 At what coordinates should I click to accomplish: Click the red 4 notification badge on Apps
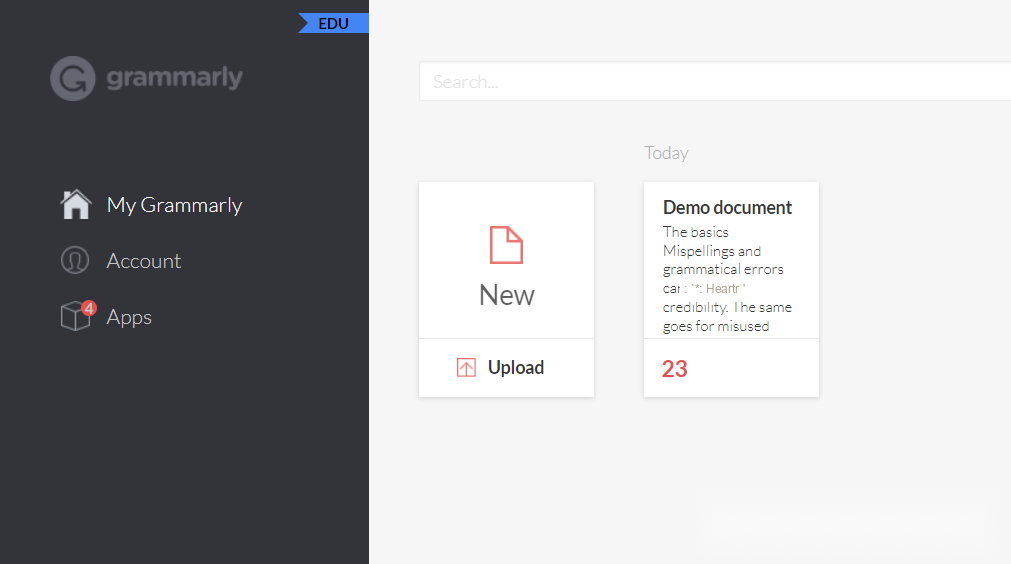coord(89,308)
